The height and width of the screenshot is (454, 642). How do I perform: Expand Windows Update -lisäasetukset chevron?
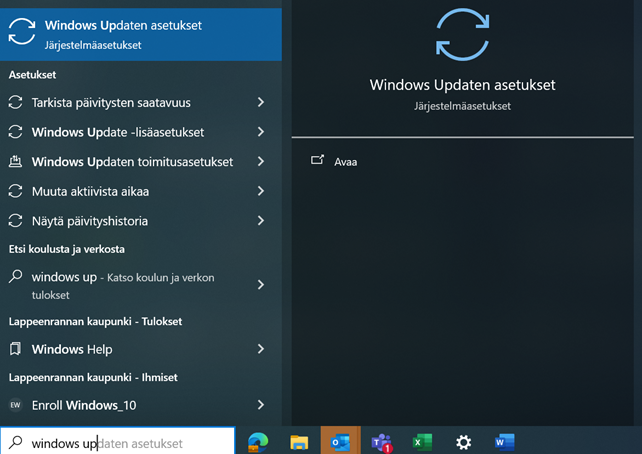pyautogui.click(x=261, y=132)
